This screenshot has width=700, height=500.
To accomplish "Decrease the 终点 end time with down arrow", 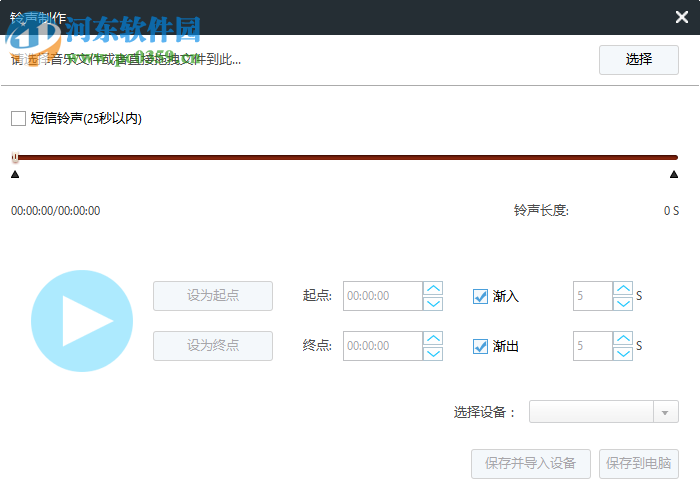I will click(433, 354).
